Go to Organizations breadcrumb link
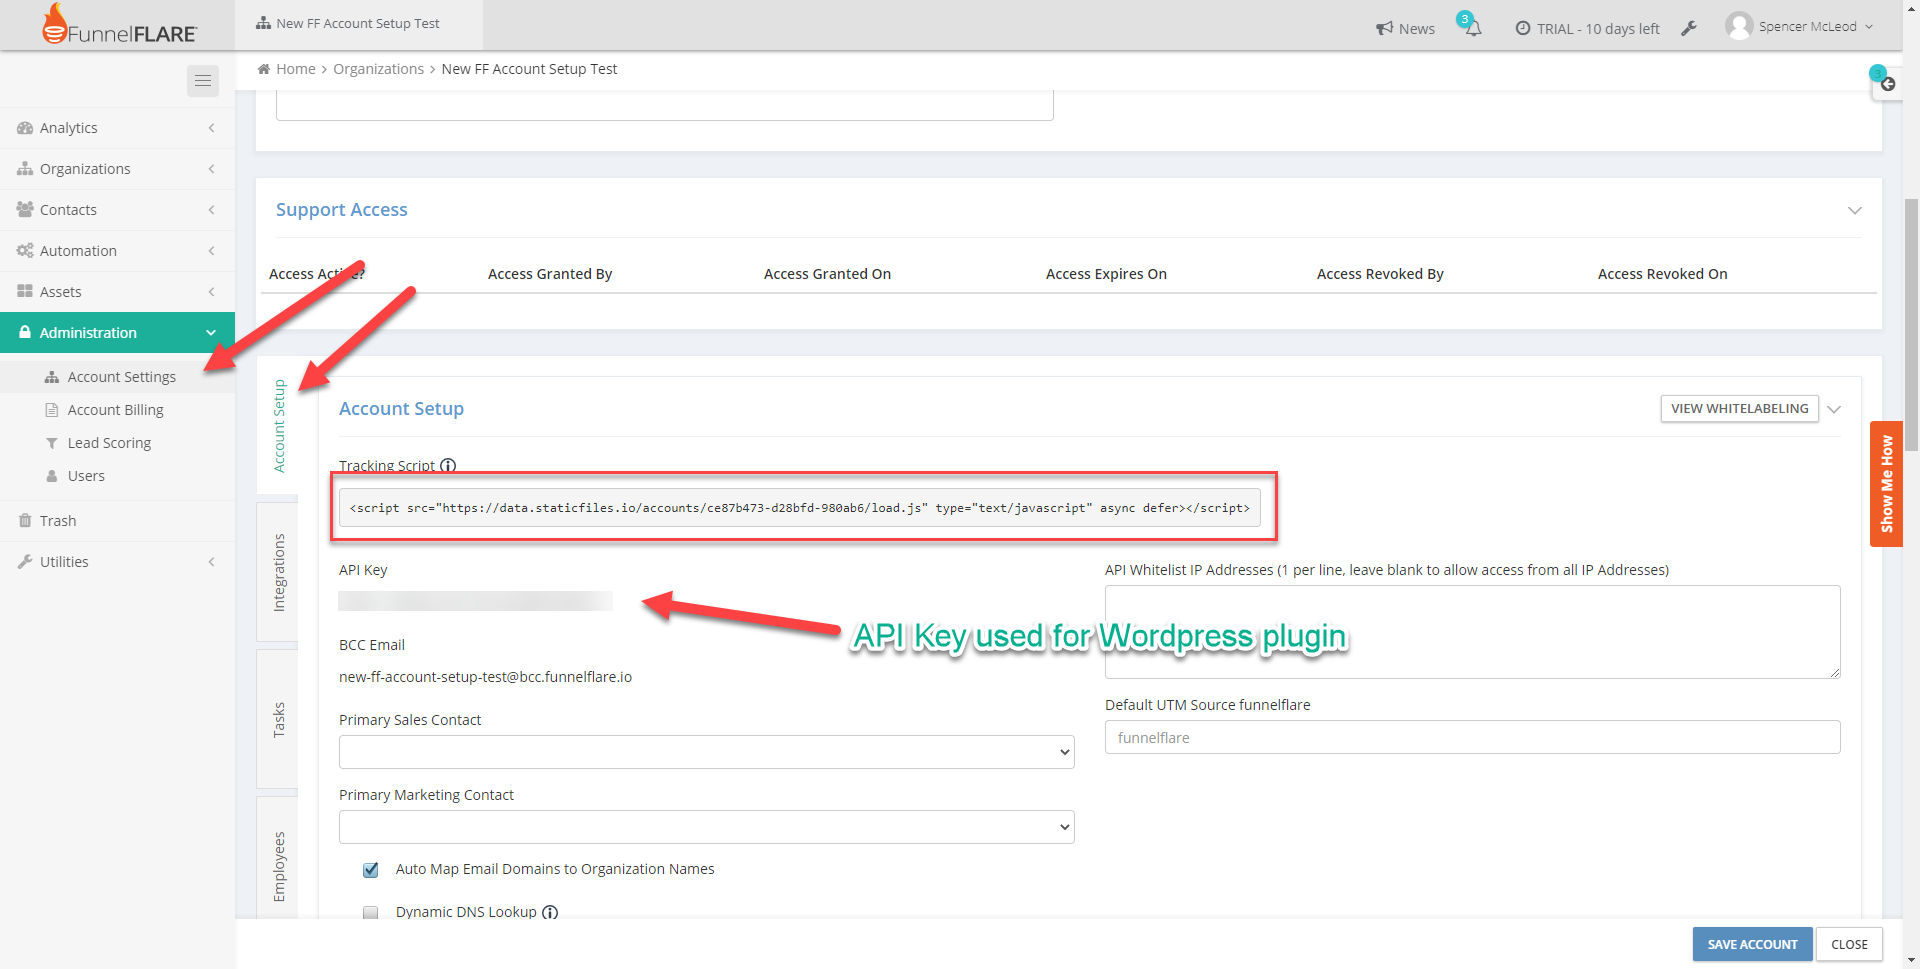1920x969 pixels. 378,69
